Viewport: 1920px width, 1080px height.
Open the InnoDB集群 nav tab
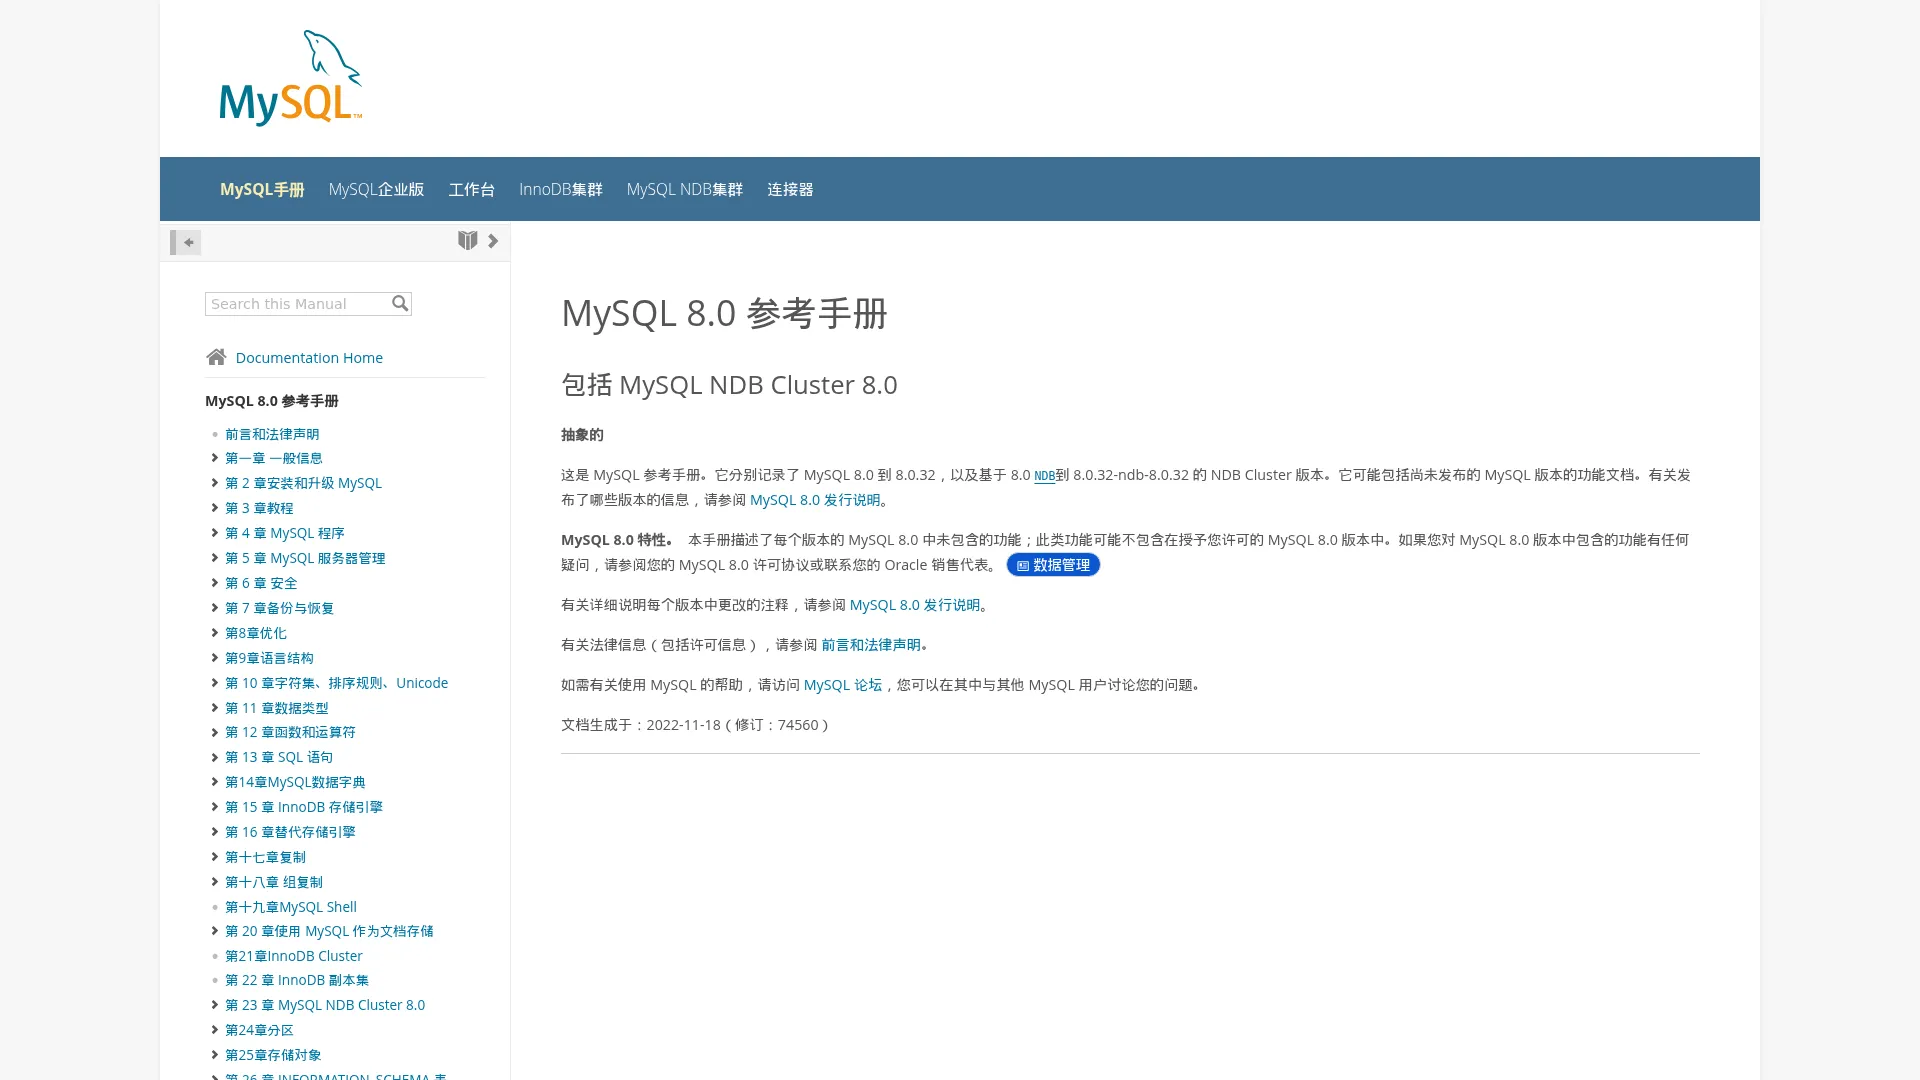point(561,189)
